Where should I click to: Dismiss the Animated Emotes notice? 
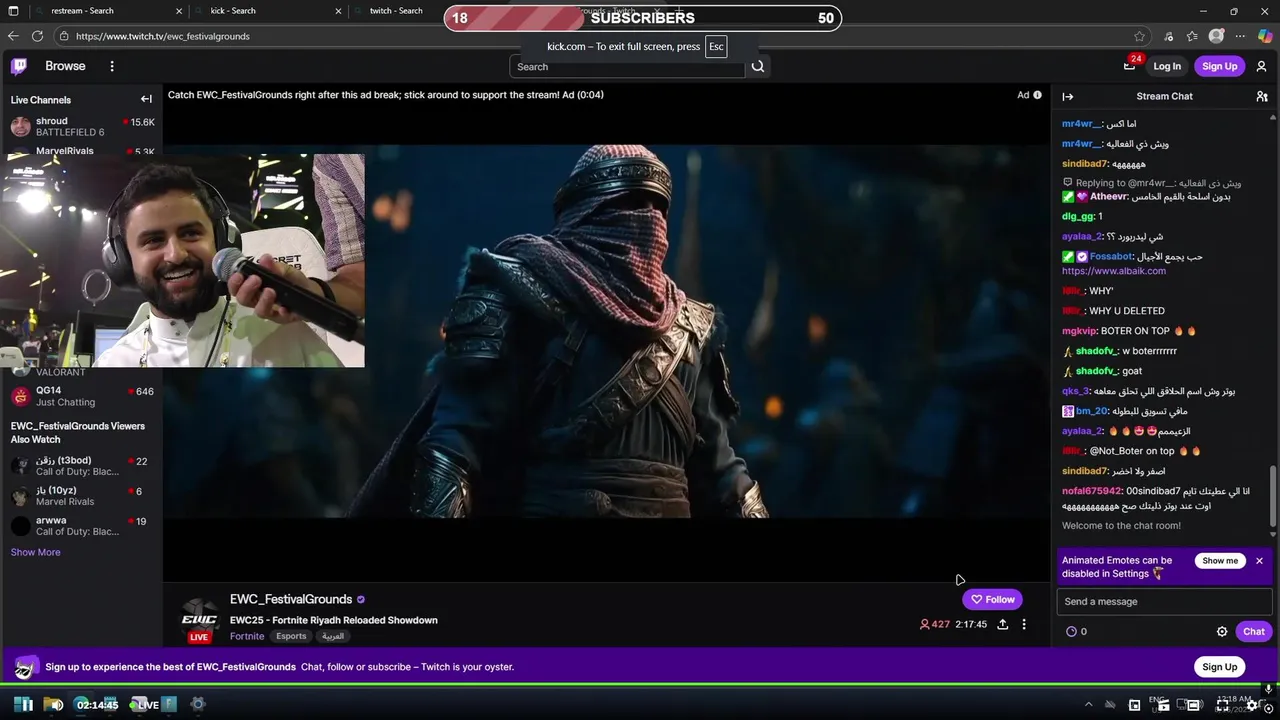1259,561
